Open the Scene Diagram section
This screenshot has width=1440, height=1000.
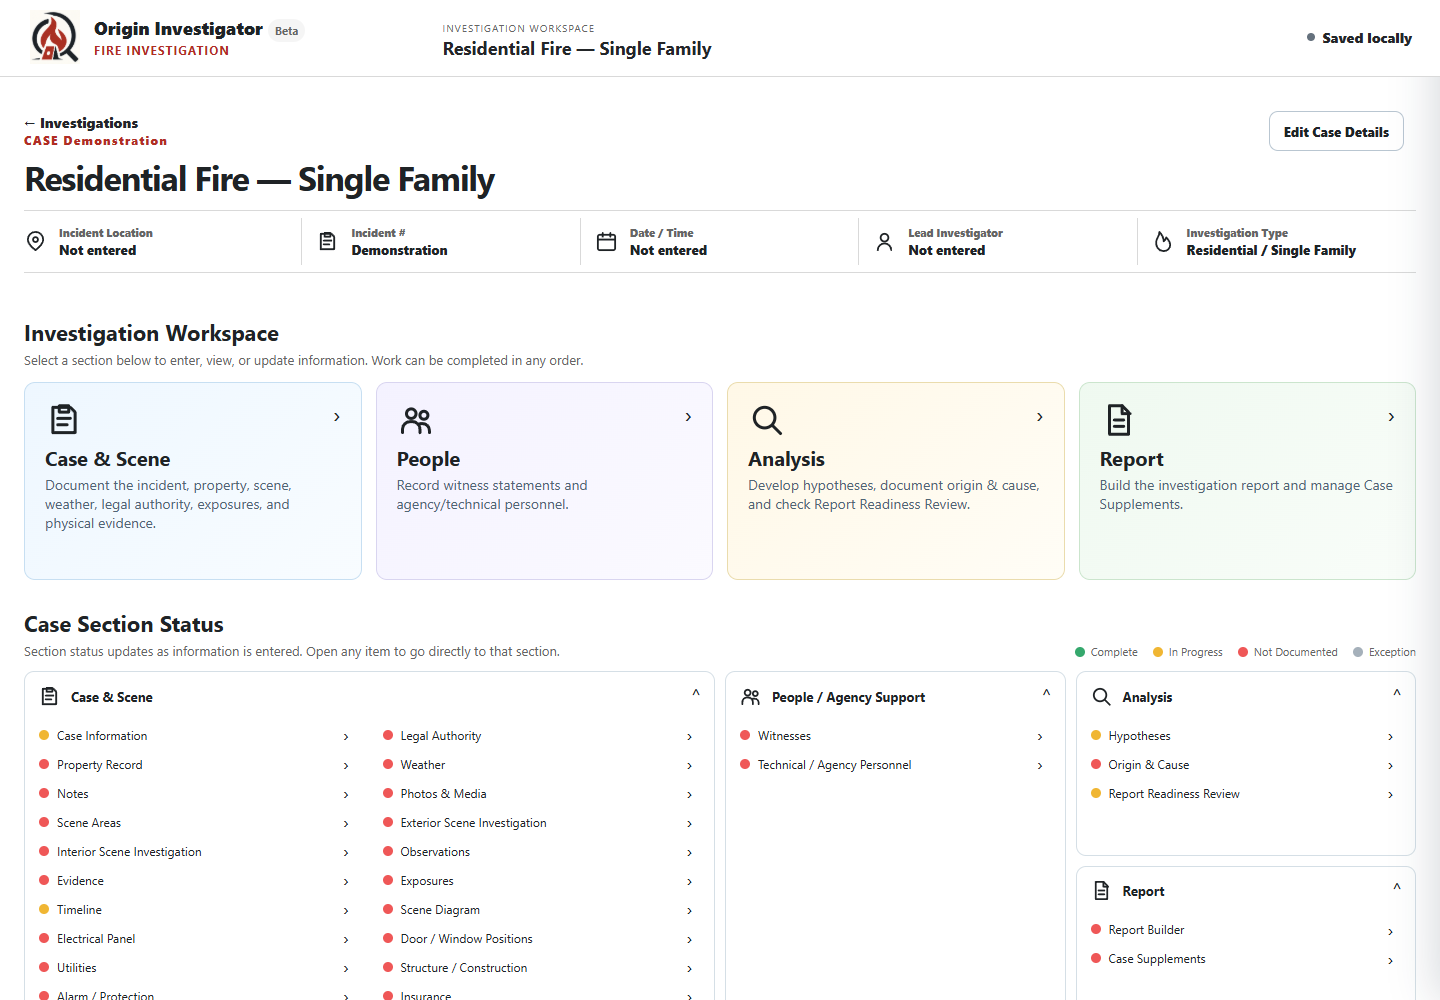[539, 910]
